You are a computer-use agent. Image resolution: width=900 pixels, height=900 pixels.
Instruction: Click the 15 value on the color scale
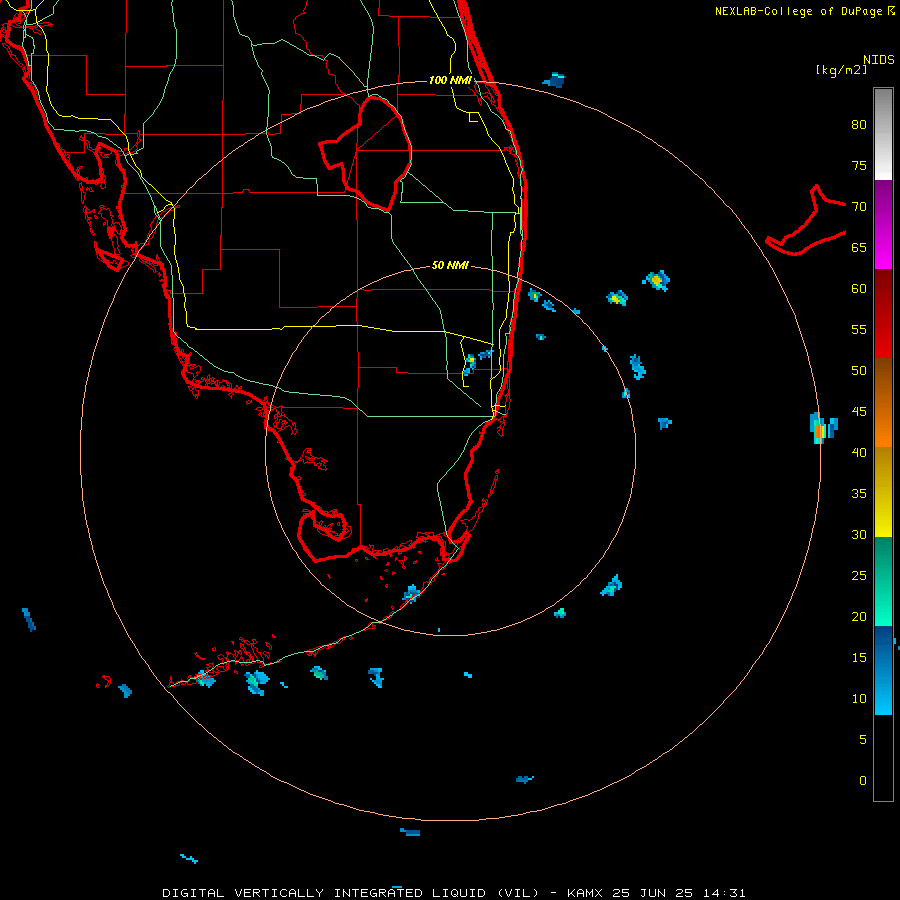tap(859, 657)
